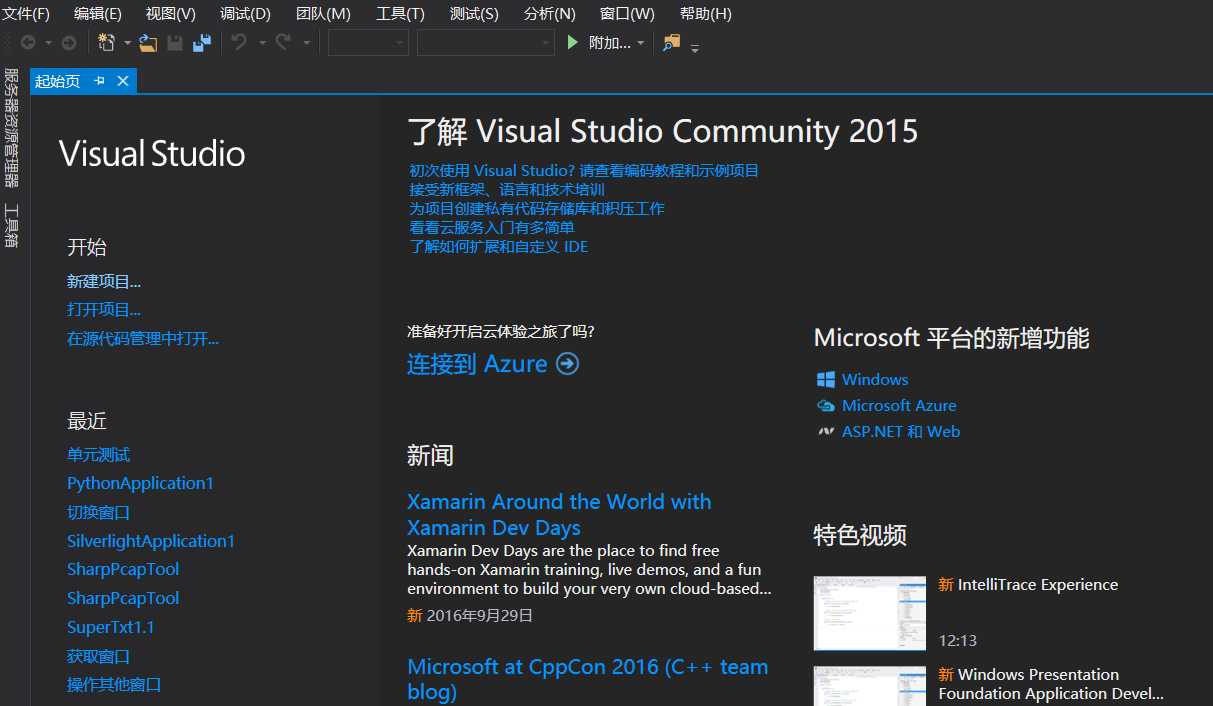Open the 团队(M) menu

pyautogui.click(x=324, y=14)
